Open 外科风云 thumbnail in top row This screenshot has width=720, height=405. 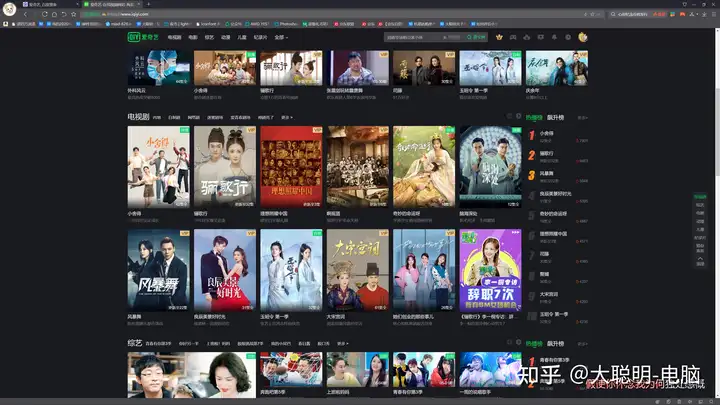pos(158,68)
